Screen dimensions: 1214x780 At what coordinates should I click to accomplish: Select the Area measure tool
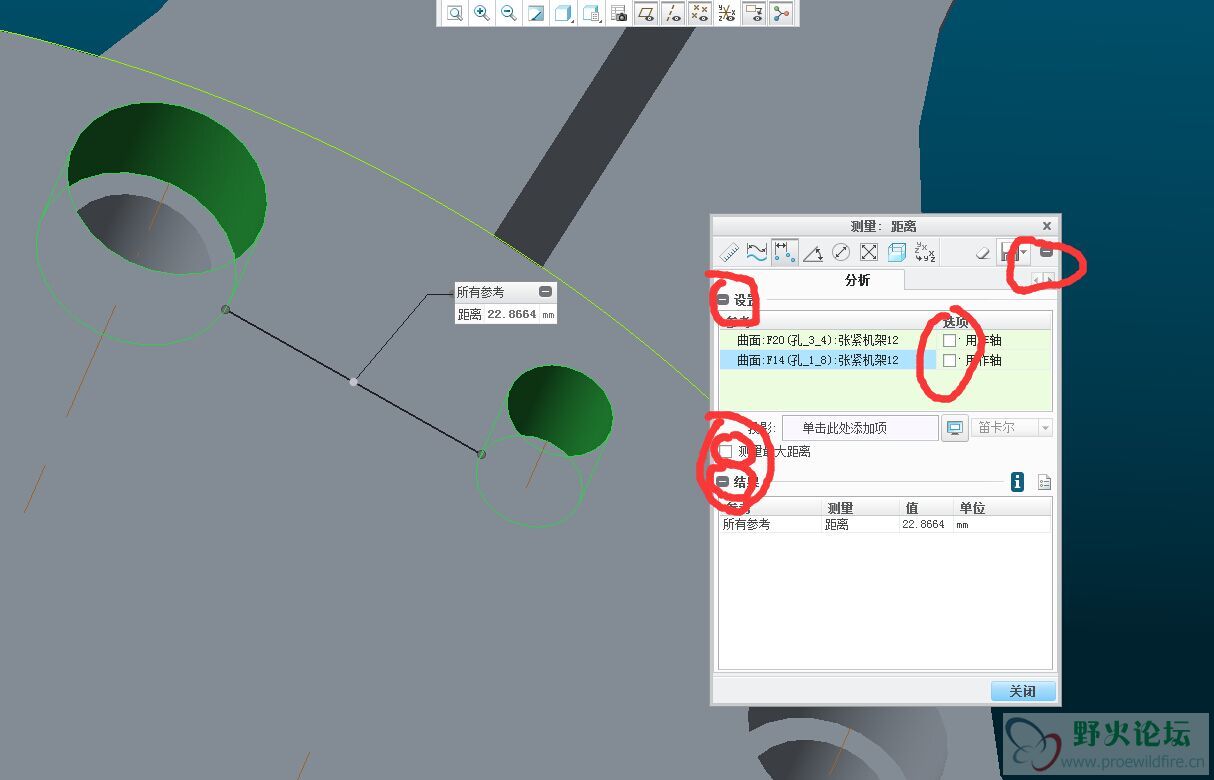pyautogui.click(x=869, y=253)
